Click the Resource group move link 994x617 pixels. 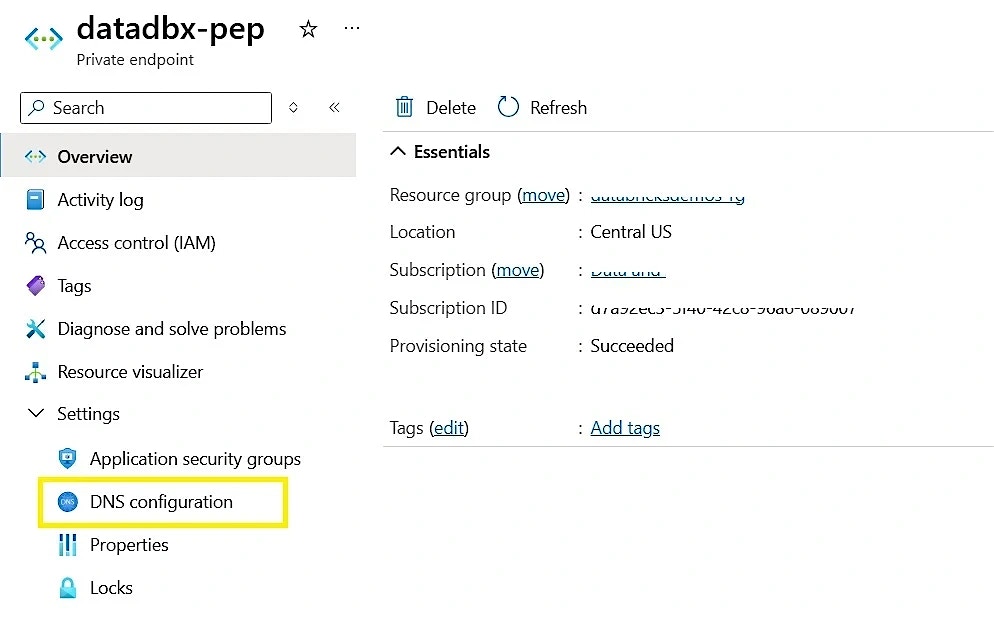pos(544,195)
